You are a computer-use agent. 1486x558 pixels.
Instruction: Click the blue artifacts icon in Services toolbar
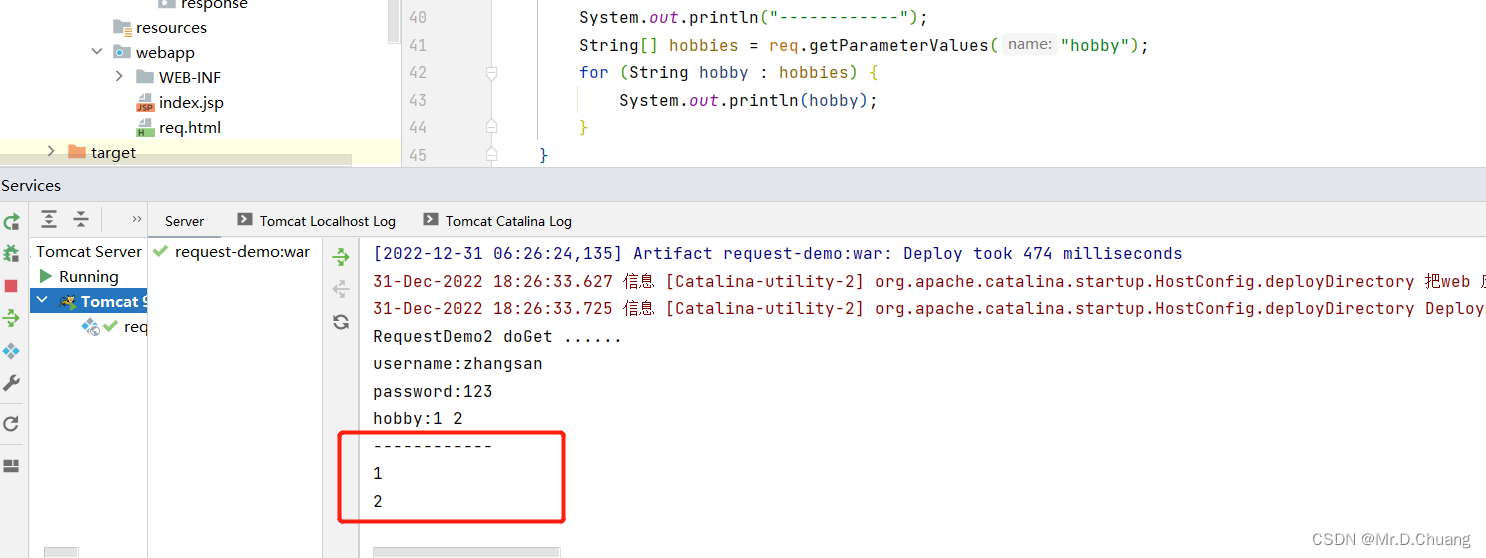click(x=11, y=351)
